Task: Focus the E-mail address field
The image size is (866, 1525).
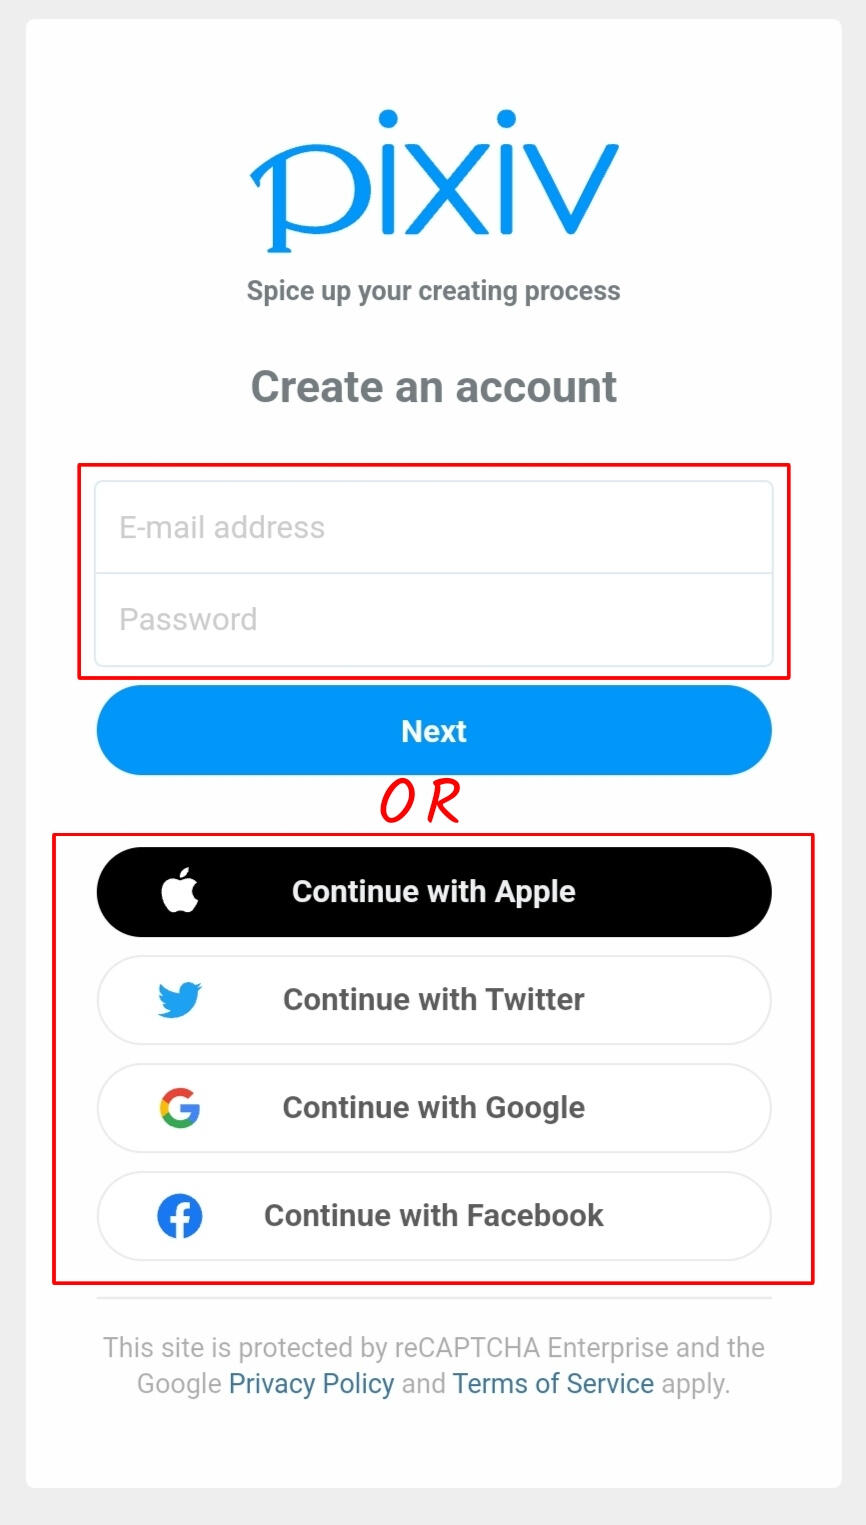Action: 434,527
